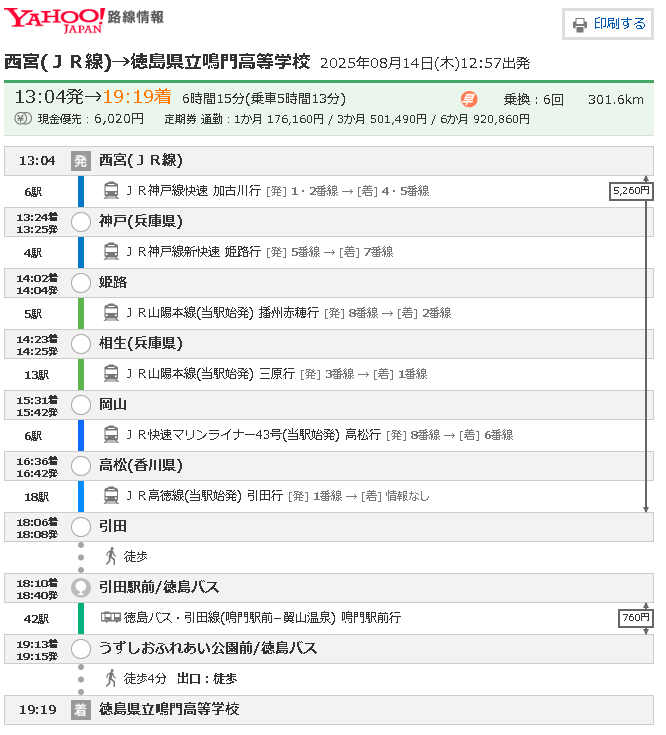Click the 18駅 stop count for 引田行
The width and height of the screenshot is (666, 735).
[37, 496]
